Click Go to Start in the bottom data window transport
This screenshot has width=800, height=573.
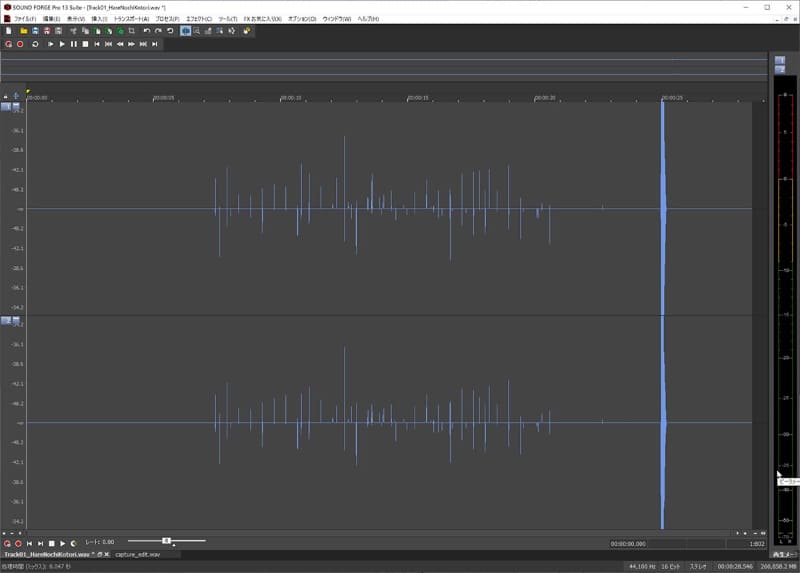tap(29, 544)
